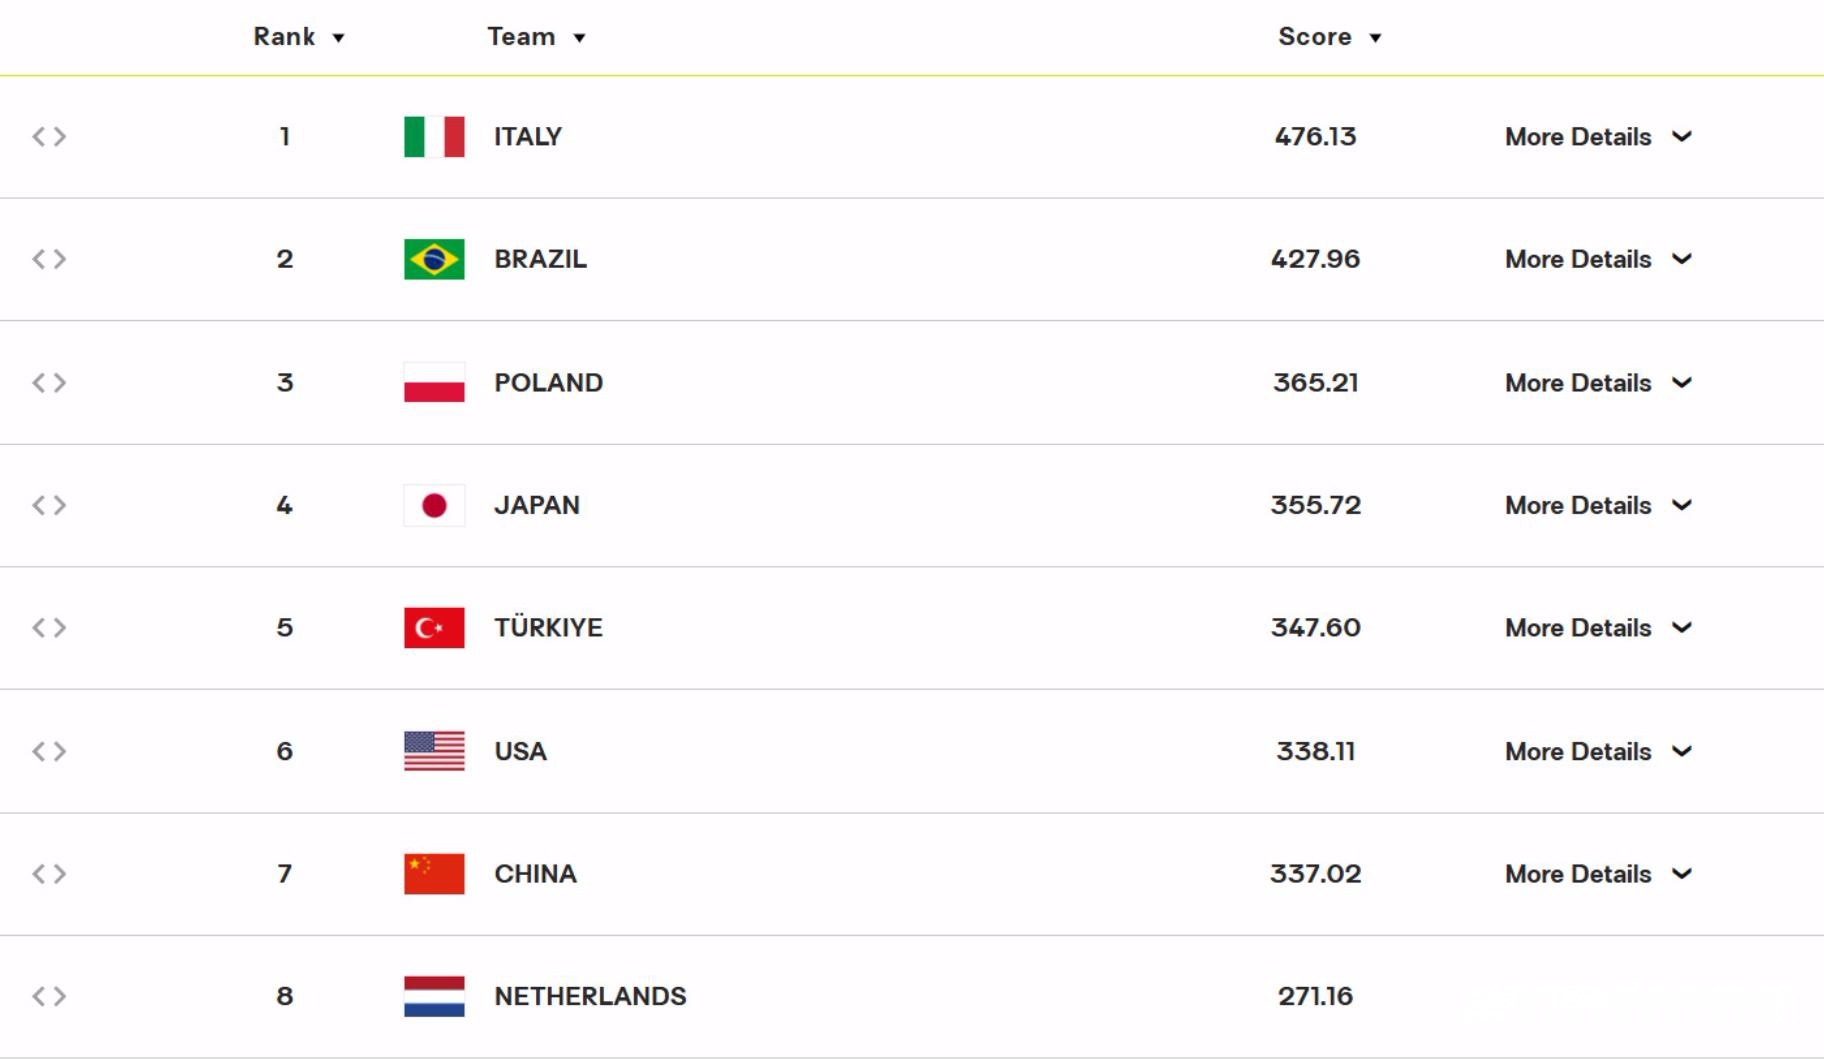
Task: Sort the table by Score column
Action: tap(1330, 37)
